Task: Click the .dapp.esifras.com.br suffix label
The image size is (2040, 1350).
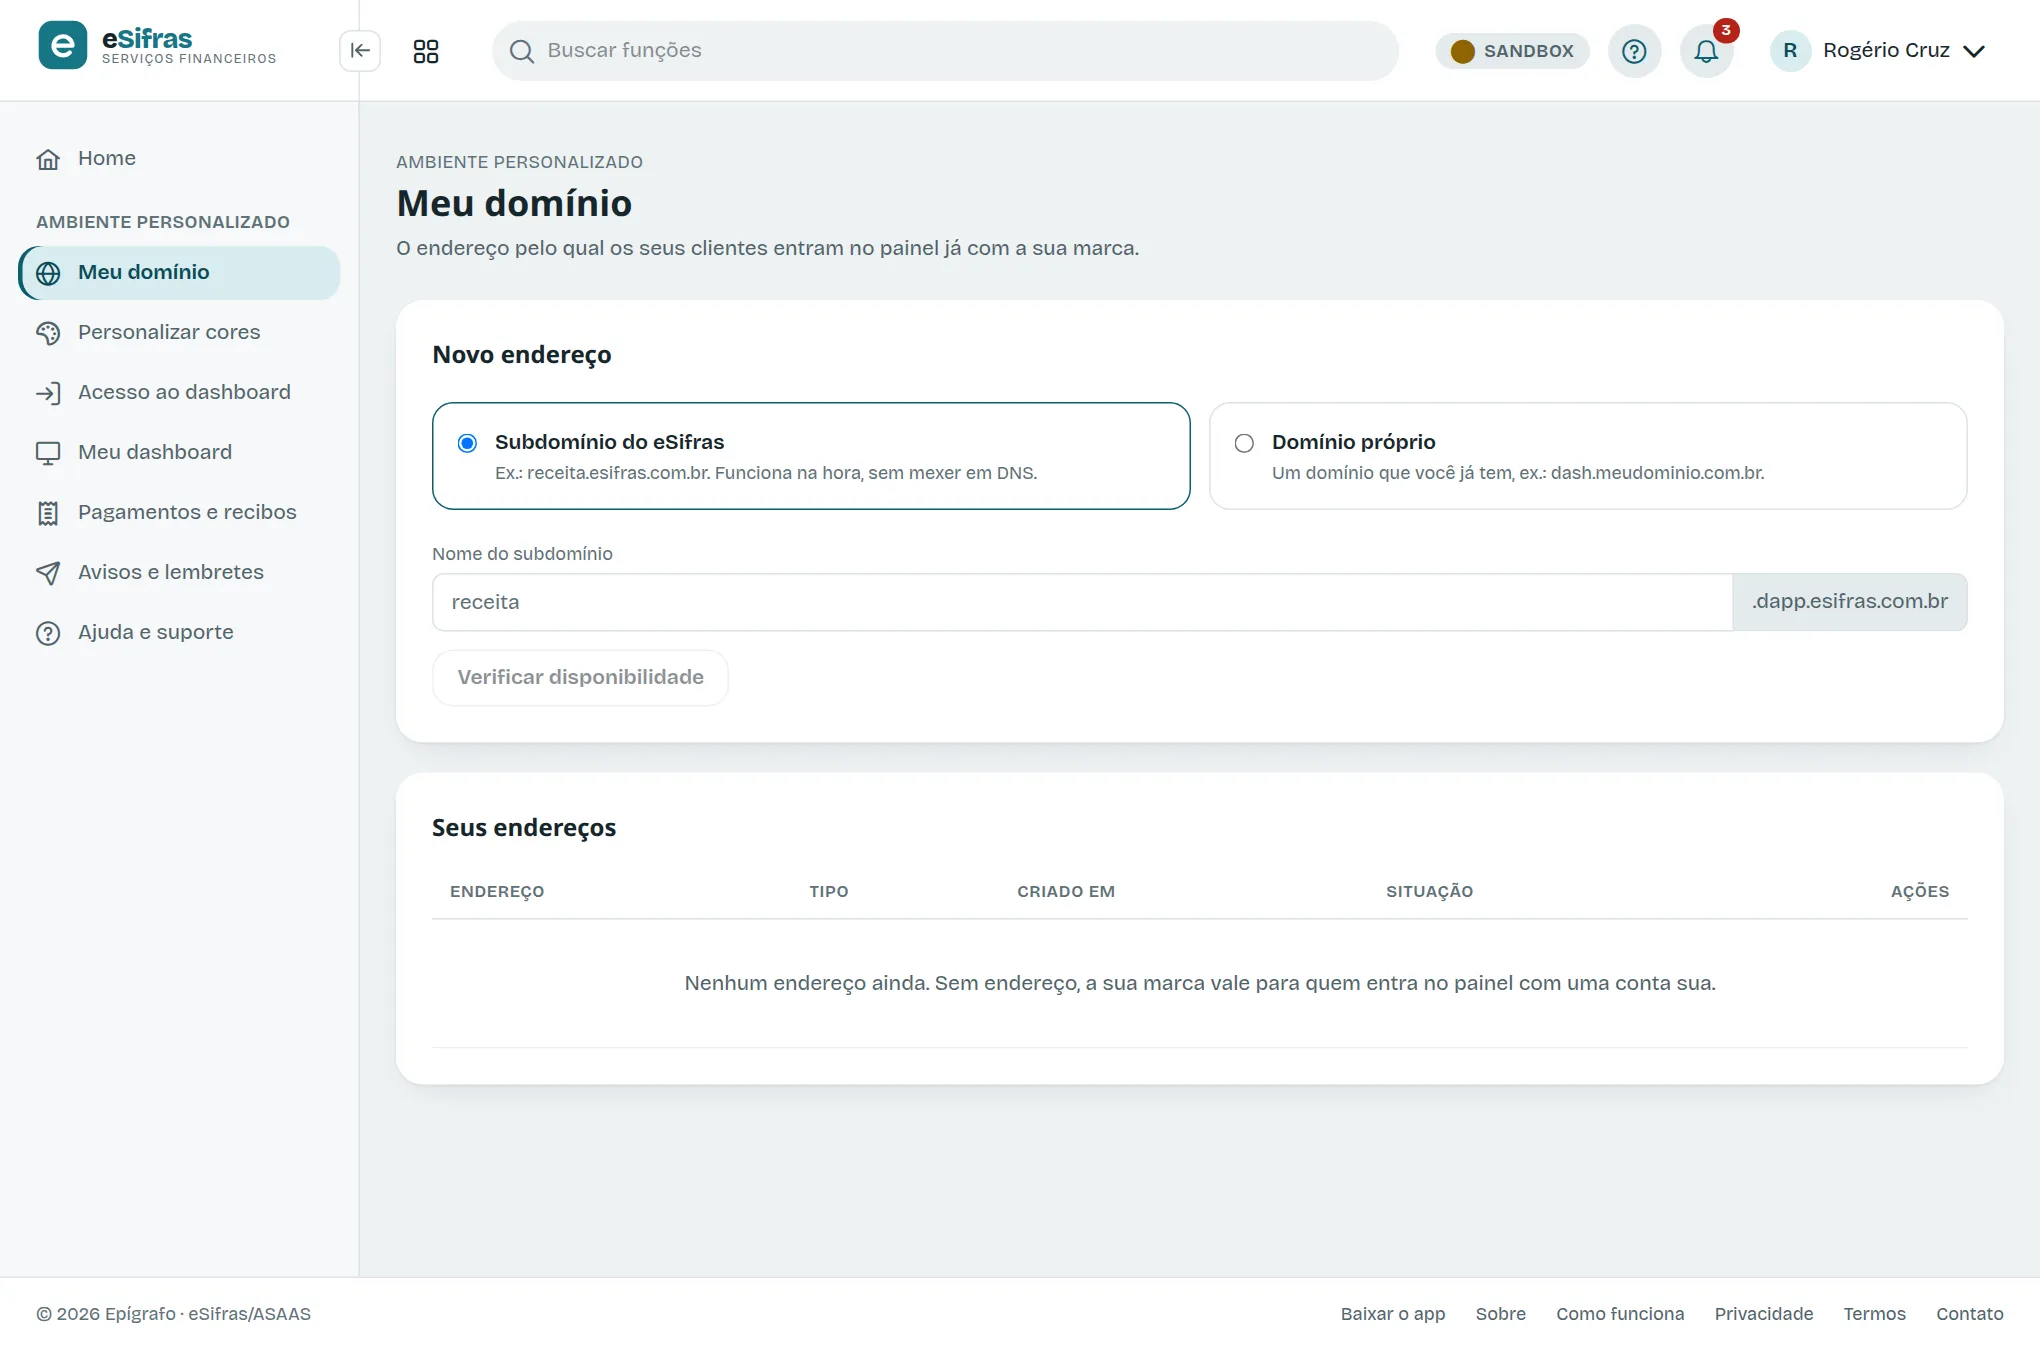Action: click(x=1850, y=602)
